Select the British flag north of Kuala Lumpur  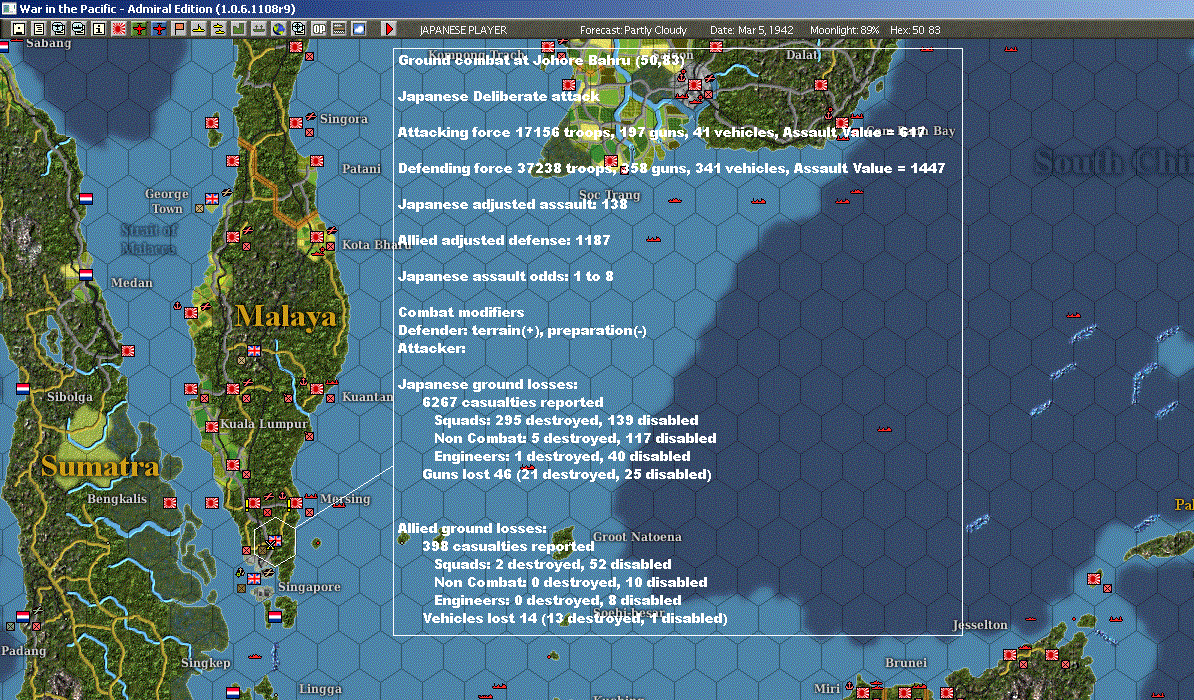[254, 350]
